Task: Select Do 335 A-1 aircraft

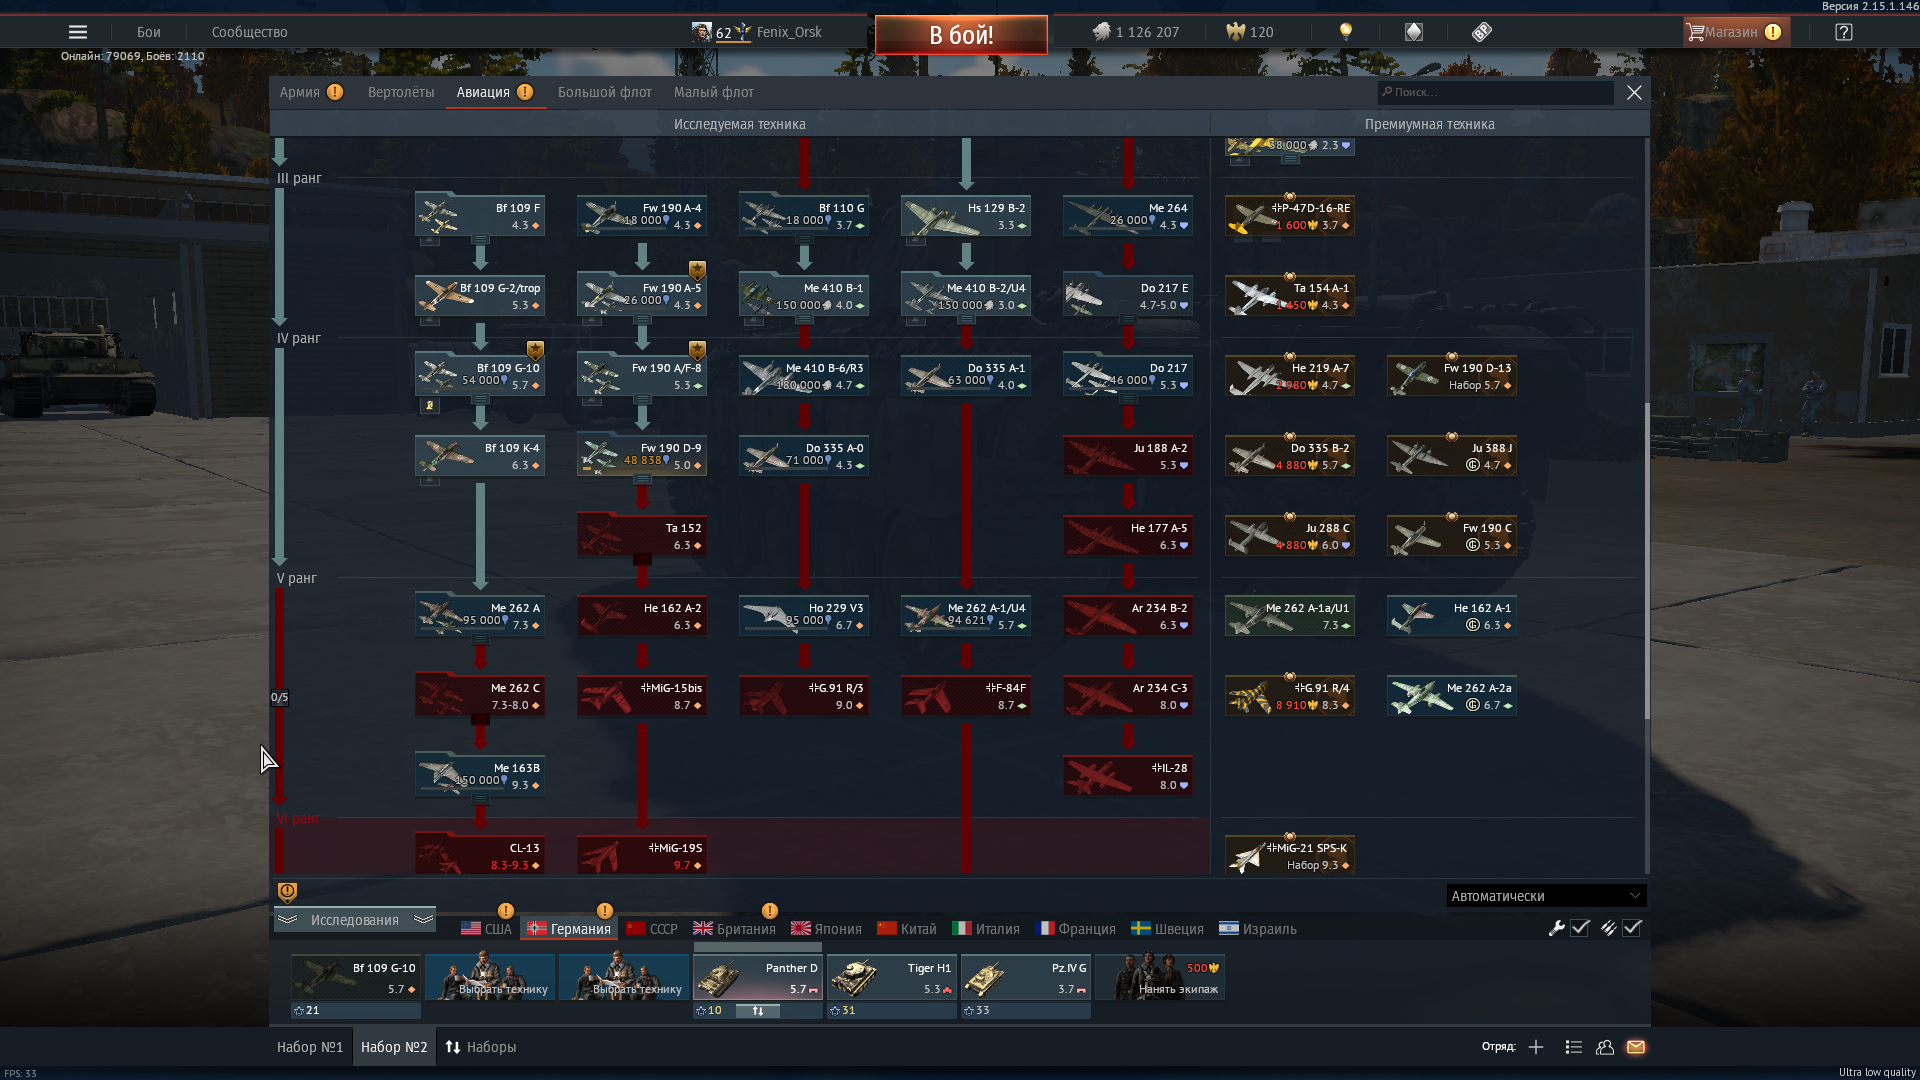Action: [x=966, y=376]
